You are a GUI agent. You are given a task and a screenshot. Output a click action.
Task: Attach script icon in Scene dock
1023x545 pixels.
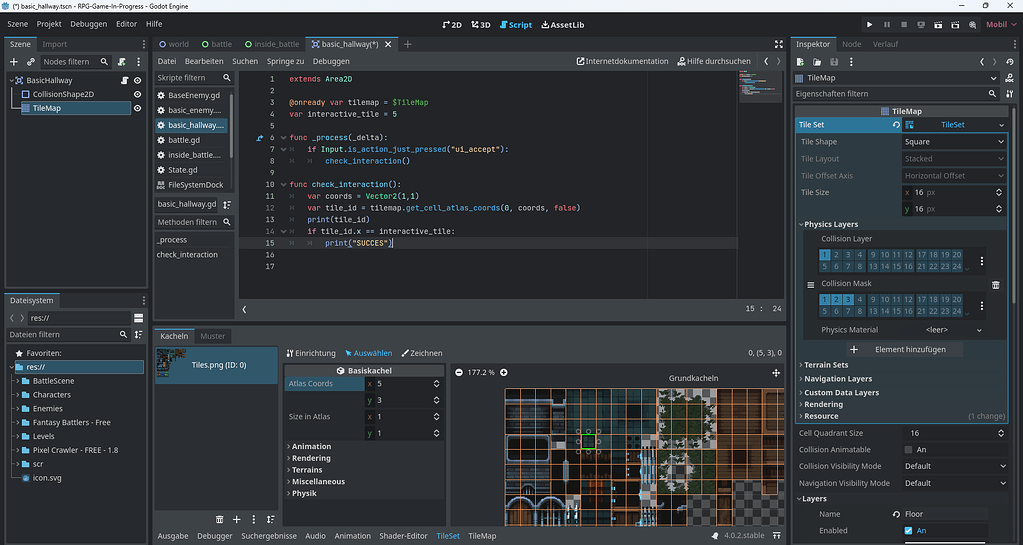(121, 61)
